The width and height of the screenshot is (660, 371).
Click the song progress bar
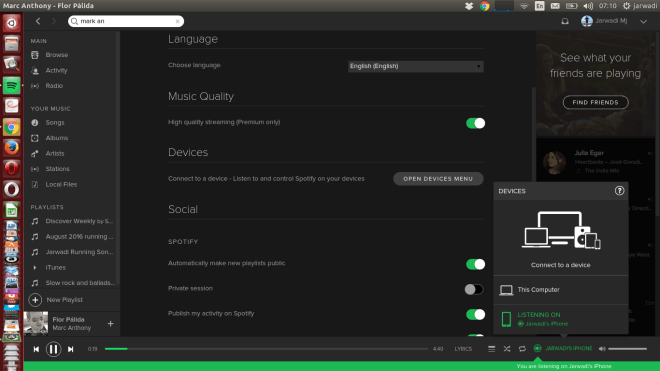tap(266, 349)
